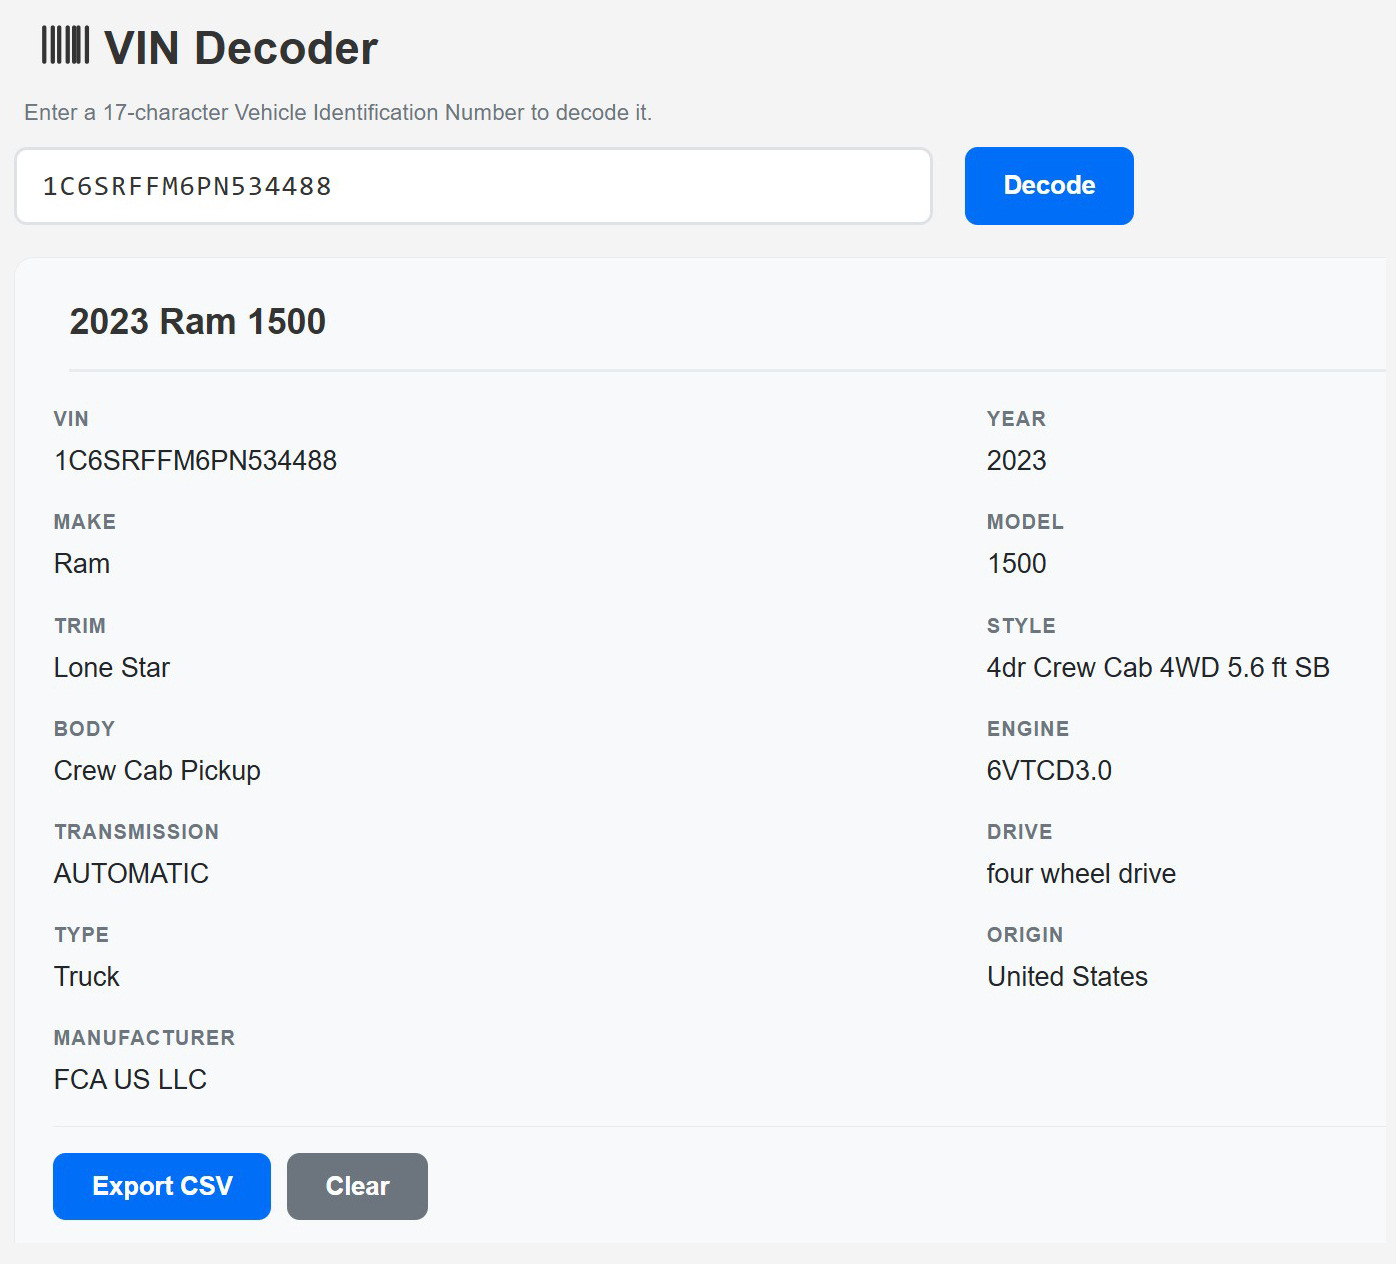Click the make value Ram

pyautogui.click(x=82, y=564)
